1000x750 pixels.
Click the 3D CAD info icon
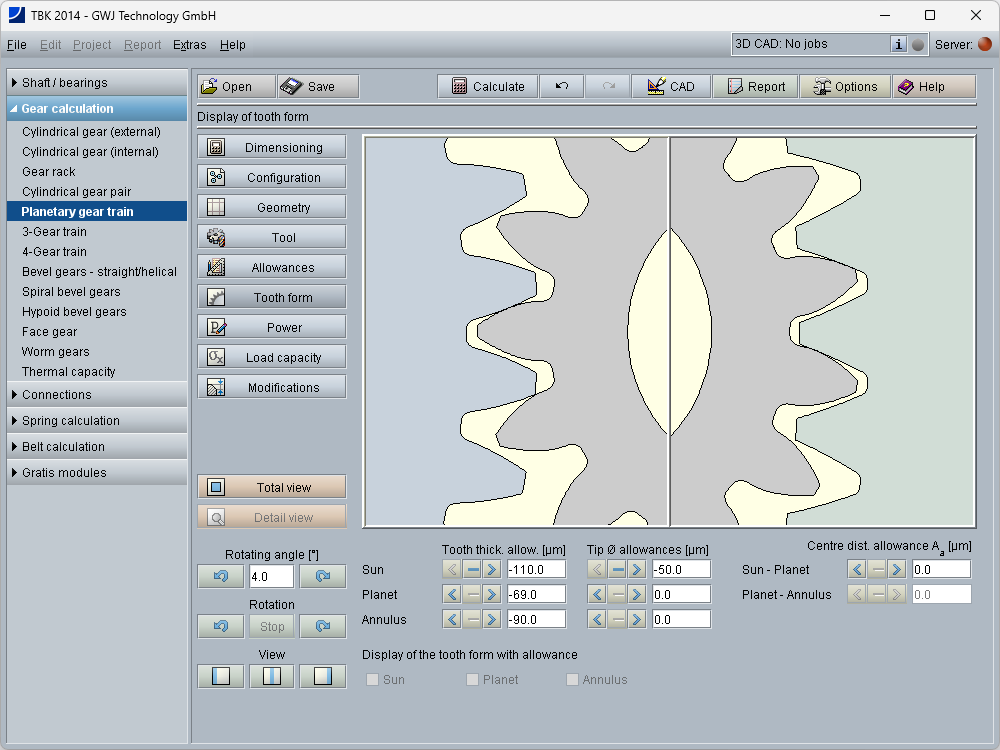[898, 44]
